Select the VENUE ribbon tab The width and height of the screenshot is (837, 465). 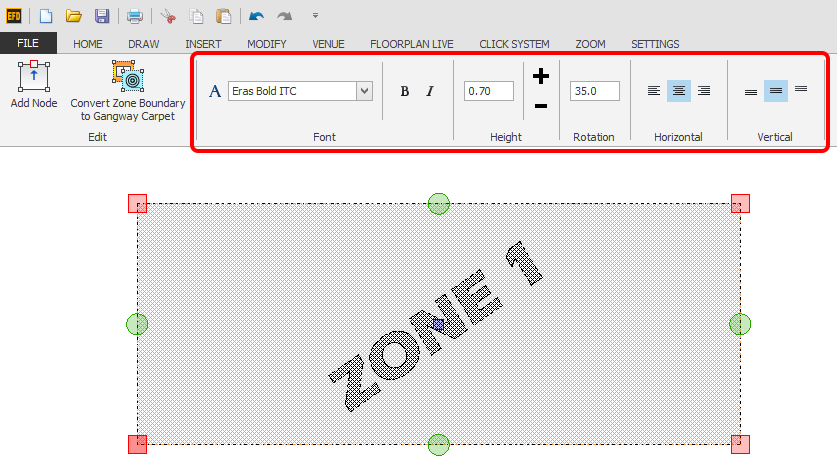pos(328,44)
